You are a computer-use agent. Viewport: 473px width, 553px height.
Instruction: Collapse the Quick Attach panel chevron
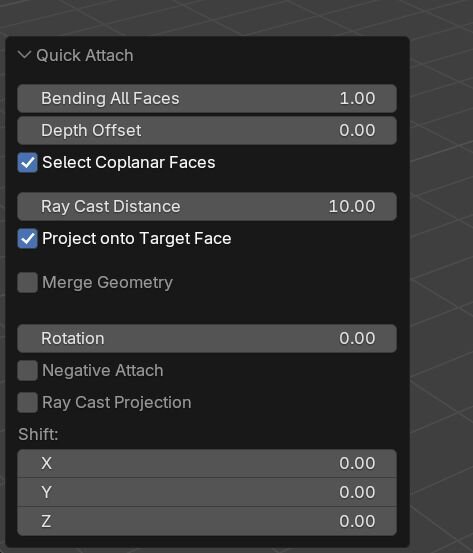click(24, 55)
